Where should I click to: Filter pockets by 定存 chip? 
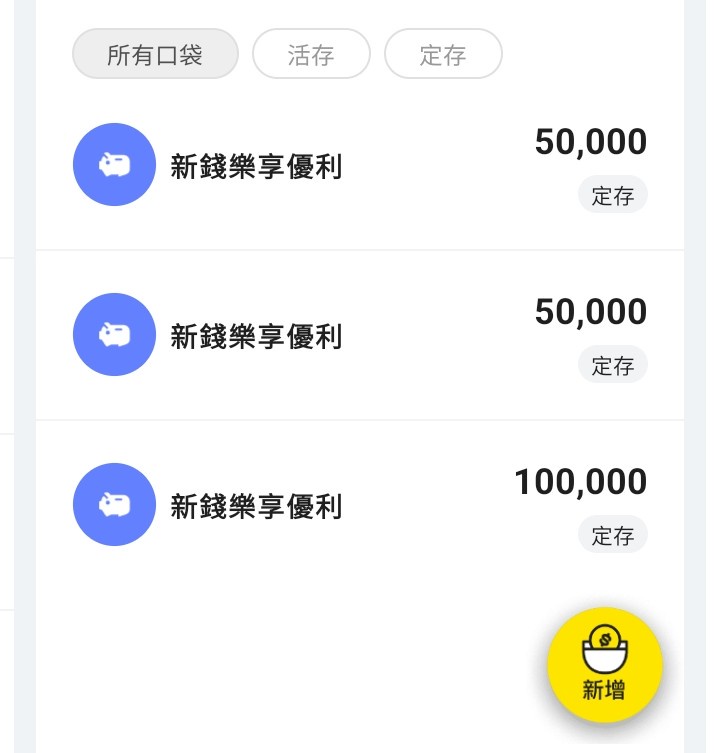coord(443,54)
